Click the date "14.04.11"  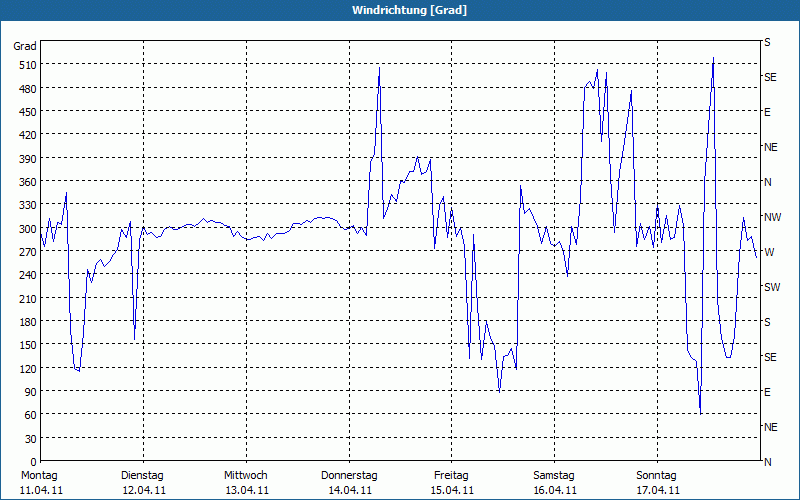pos(350,491)
